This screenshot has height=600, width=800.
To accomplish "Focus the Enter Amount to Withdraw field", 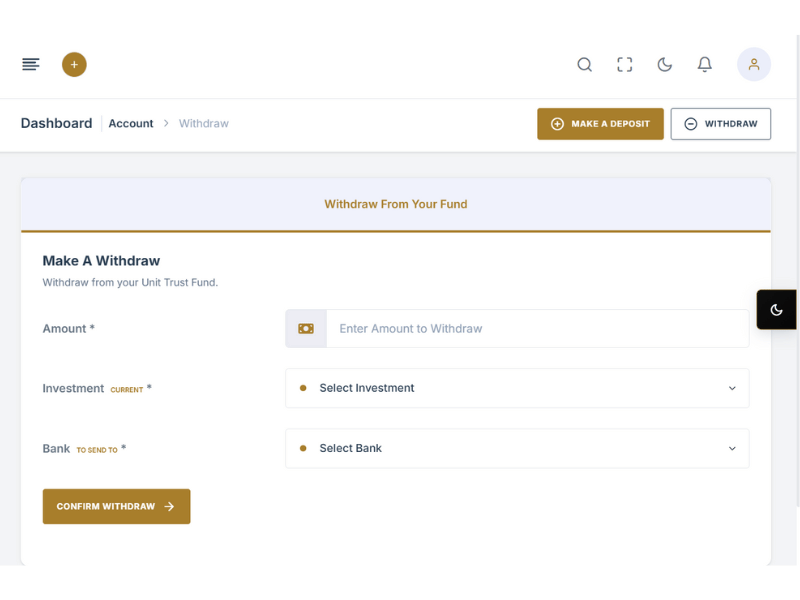I will click(x=537, y=328).
